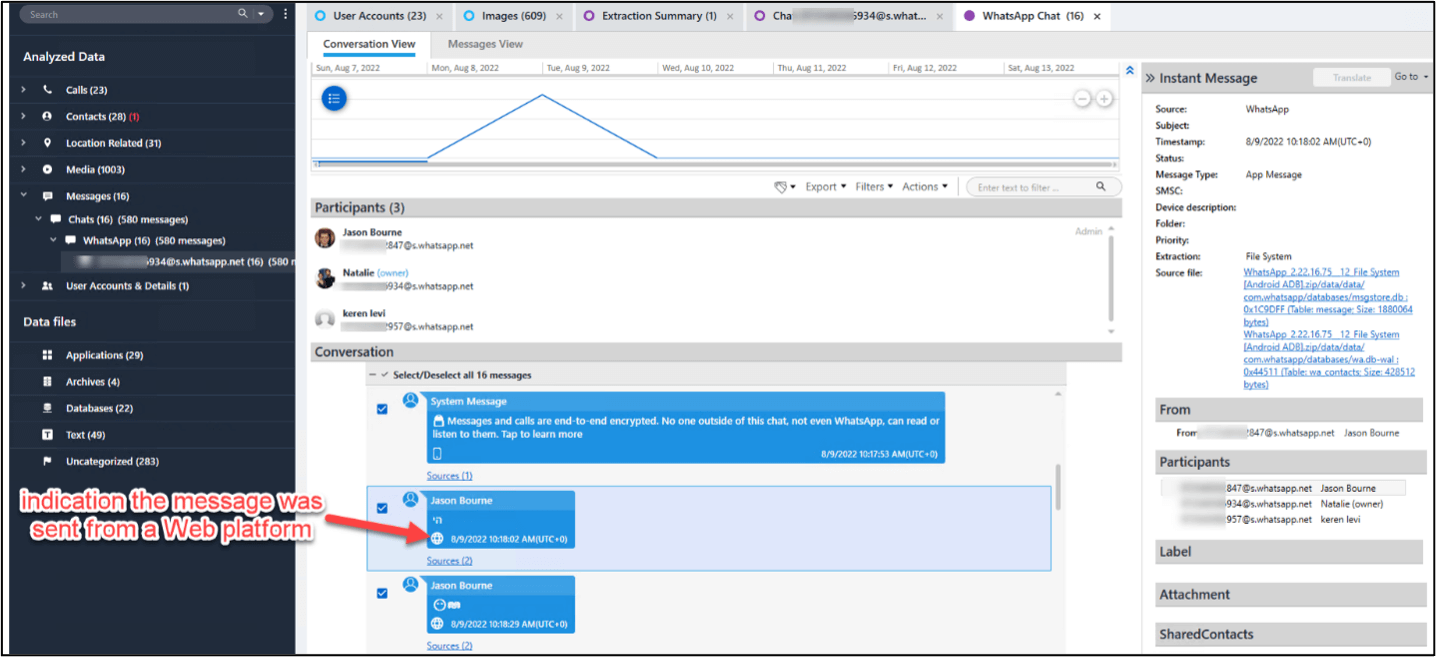Toggle checkbox for 10:18:02 Jason Bourne message
This screenshot has width=1439, height=660.
click(x=382, y=508)
